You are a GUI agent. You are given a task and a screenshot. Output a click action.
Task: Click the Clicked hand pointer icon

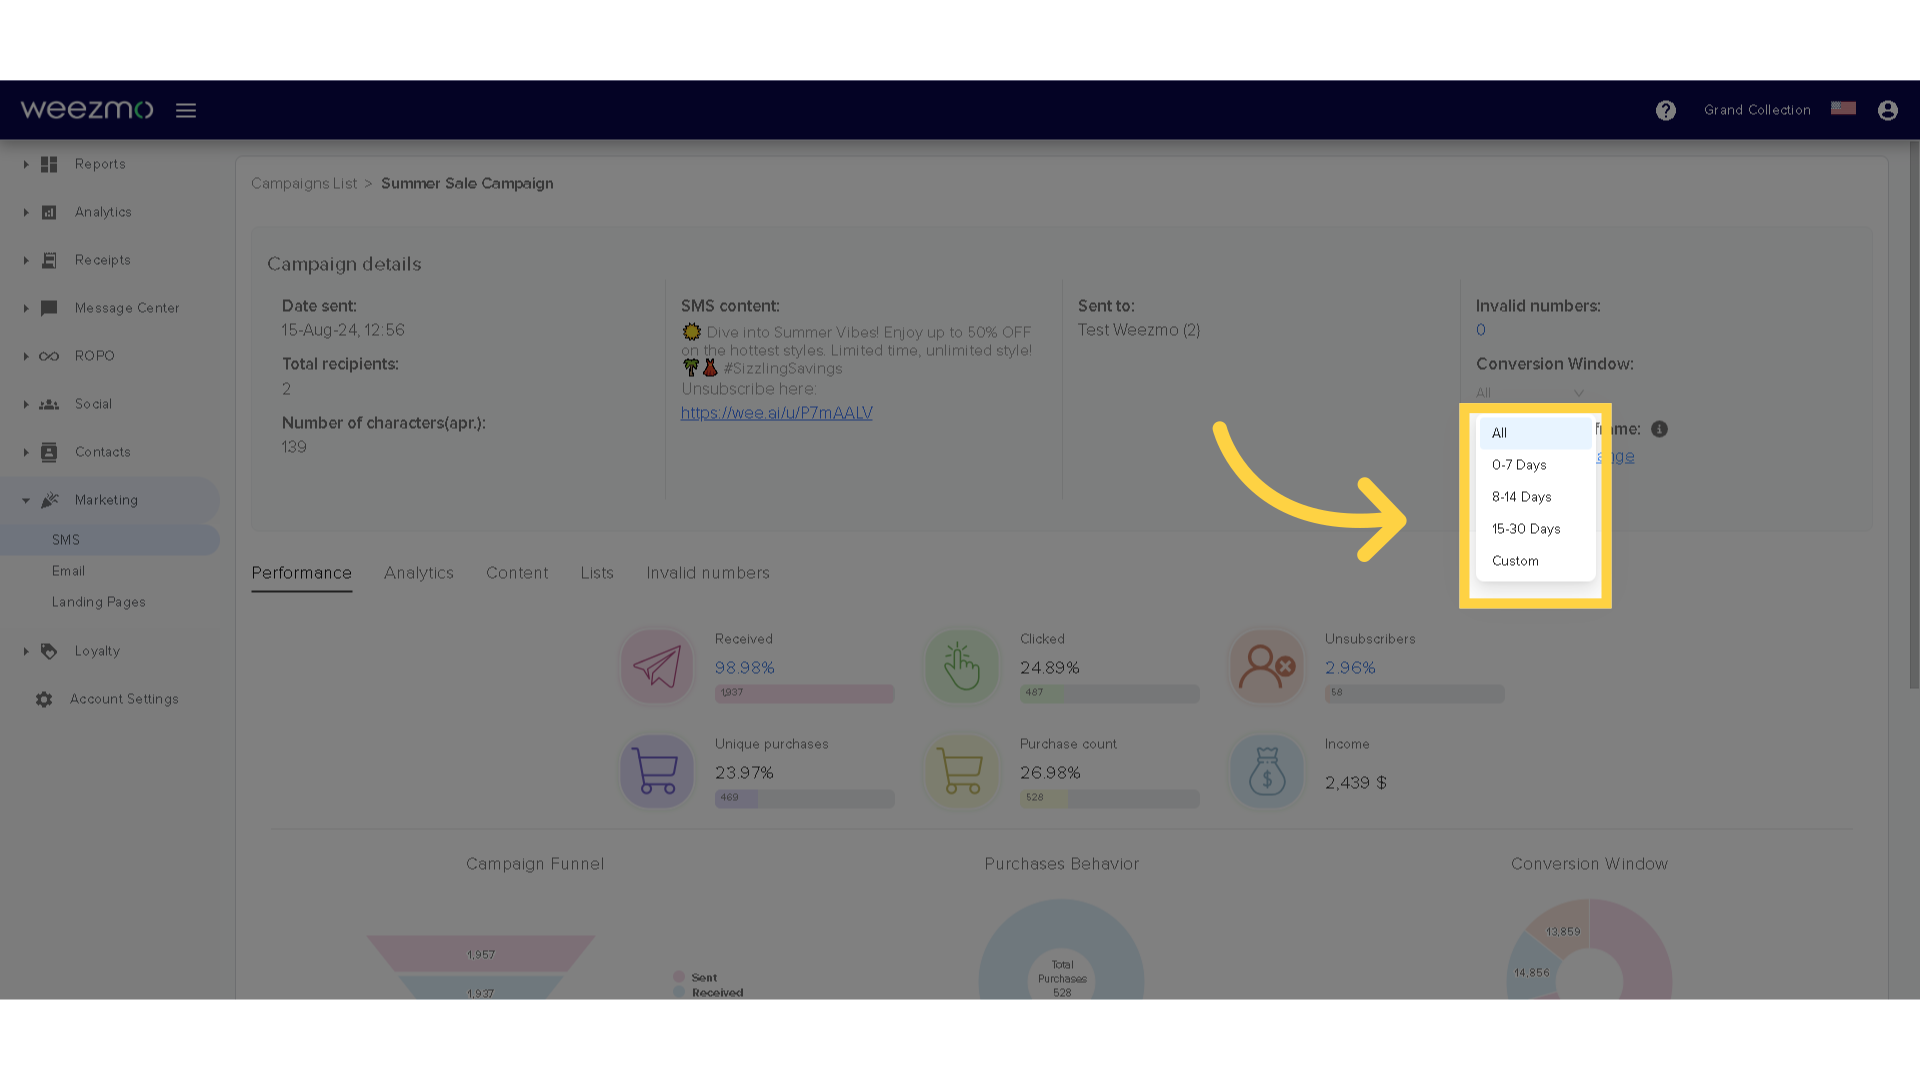(962, 666)
